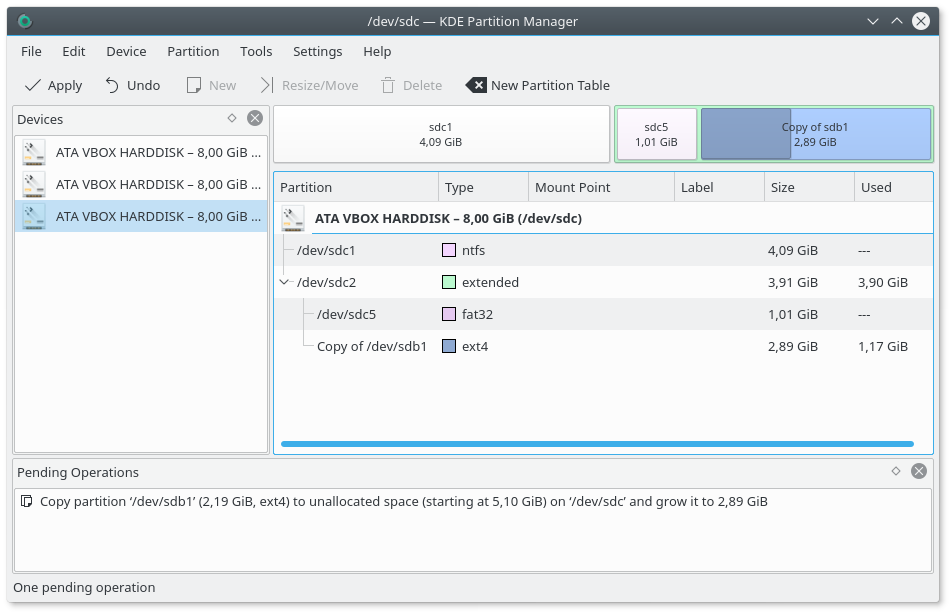This screenshot has height=615, width=952.
Task: Click the Apply checkmark toolbar icon
Action: [33, 85]
